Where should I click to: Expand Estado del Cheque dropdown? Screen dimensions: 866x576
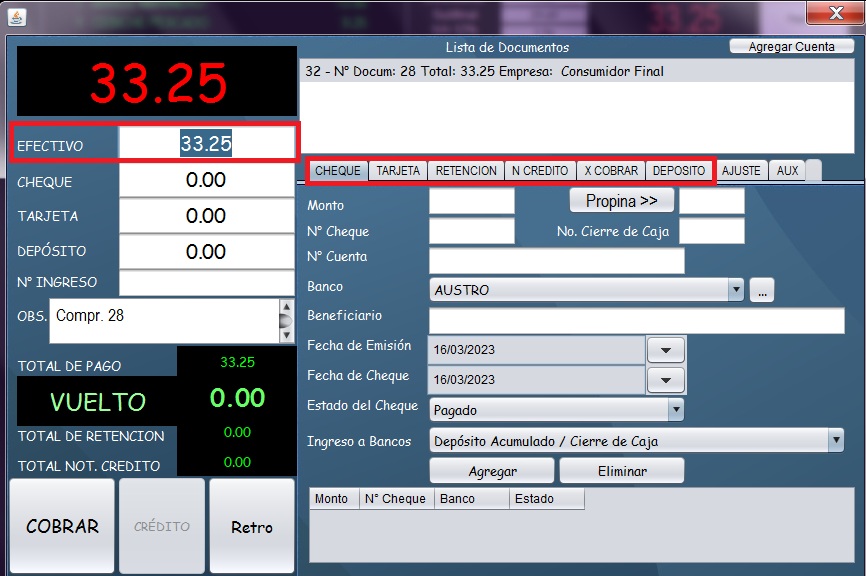[x=676, y=410]
